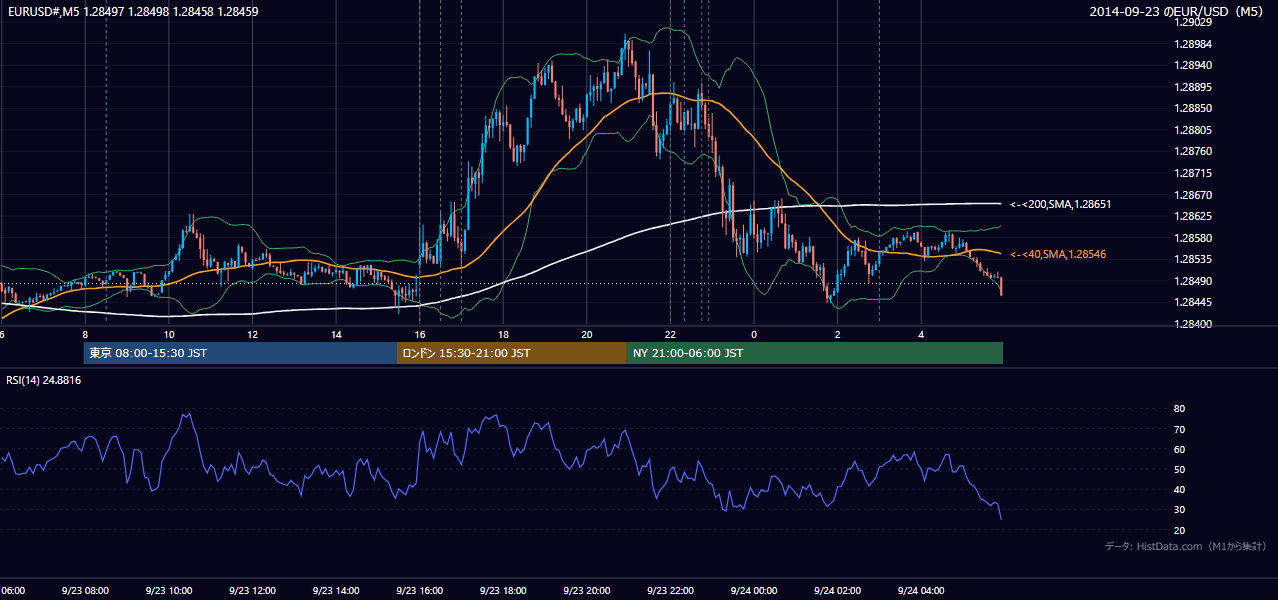
Task: Select the NY 21:00-06:00 JST session bar
Action: pos(815,353)
